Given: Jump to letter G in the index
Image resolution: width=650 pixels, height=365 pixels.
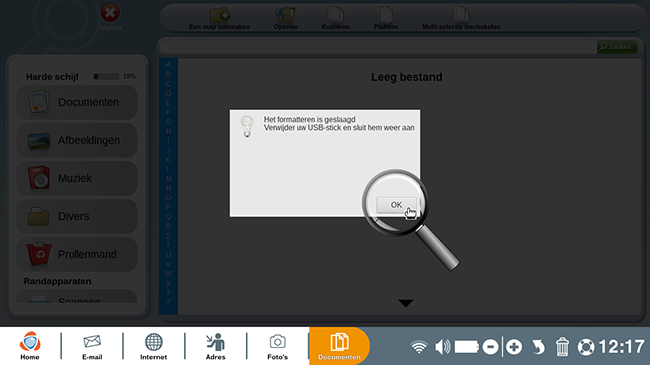Looking at the screenshot, I should [168, 122].
